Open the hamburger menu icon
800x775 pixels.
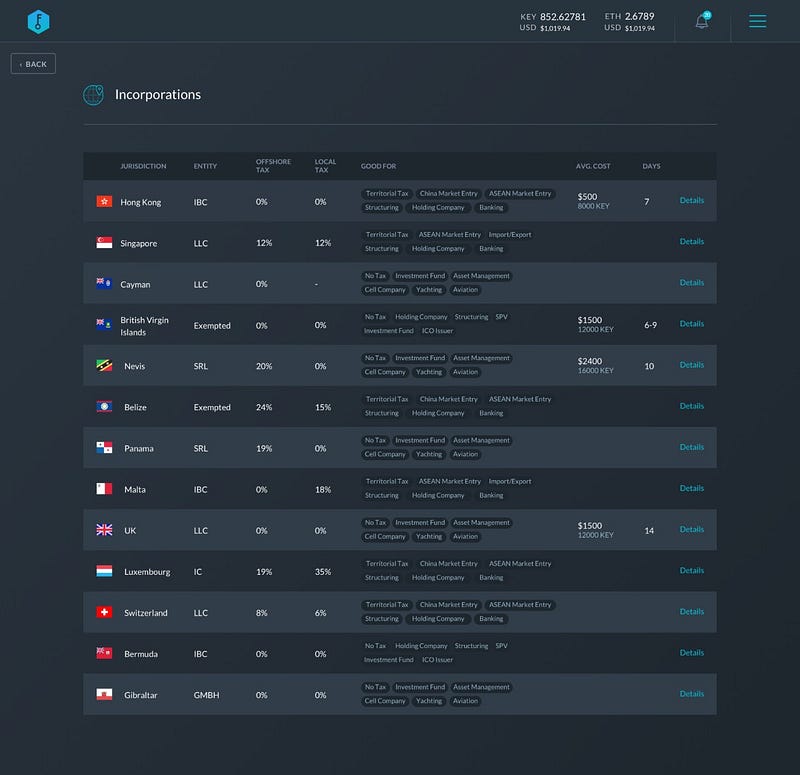point(757,21)
